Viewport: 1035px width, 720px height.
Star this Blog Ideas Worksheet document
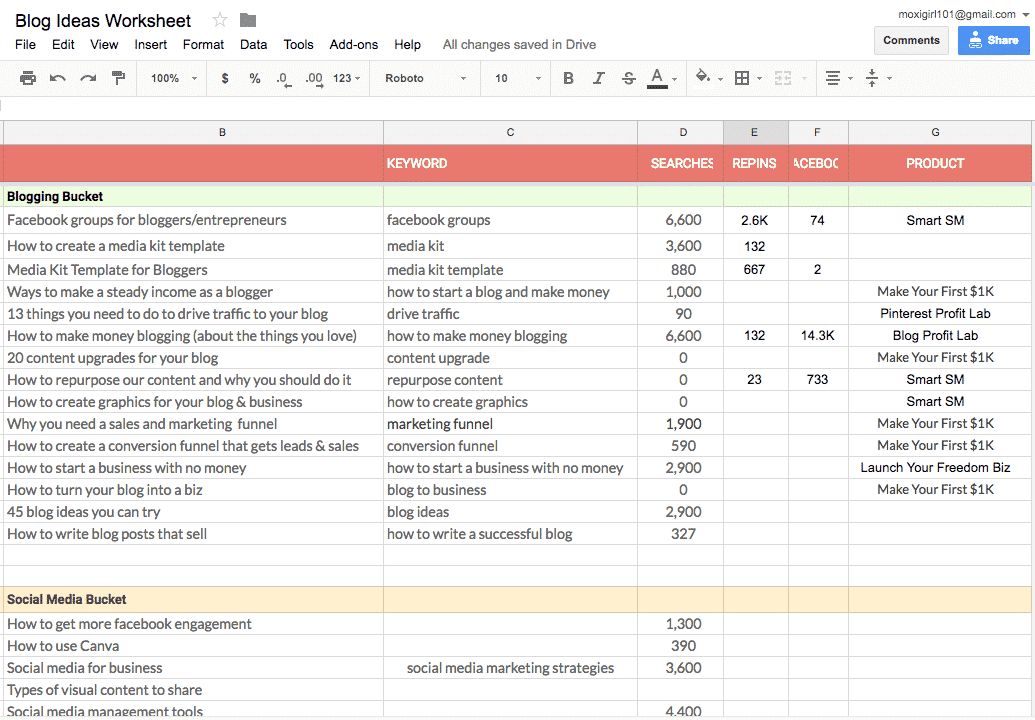pos(220,20)
